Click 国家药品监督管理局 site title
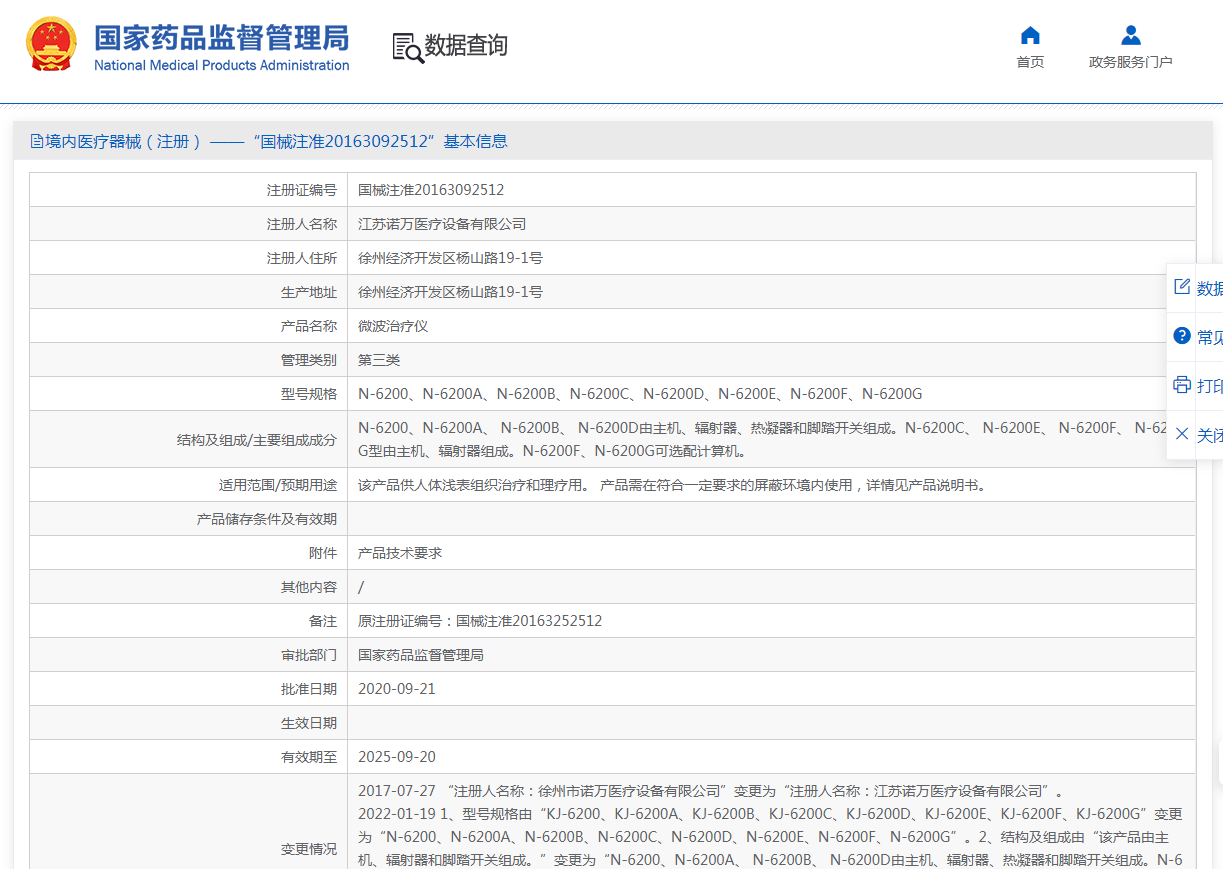Screen dimensions: 1223x869 (x=222, y=38)
